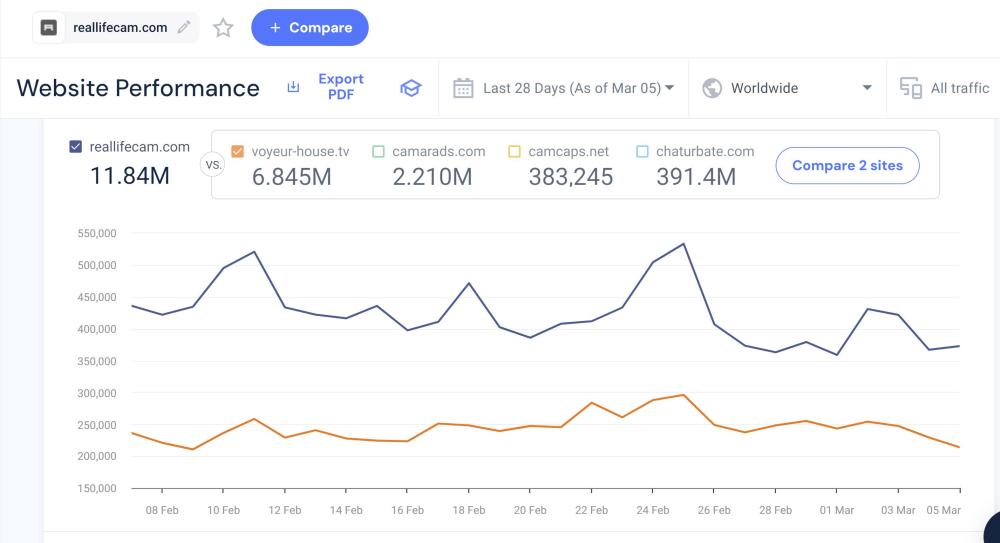This screenshot has width=1000, height=543.
Task: Click the calendar icon for date range
Action: click(463, 88)
